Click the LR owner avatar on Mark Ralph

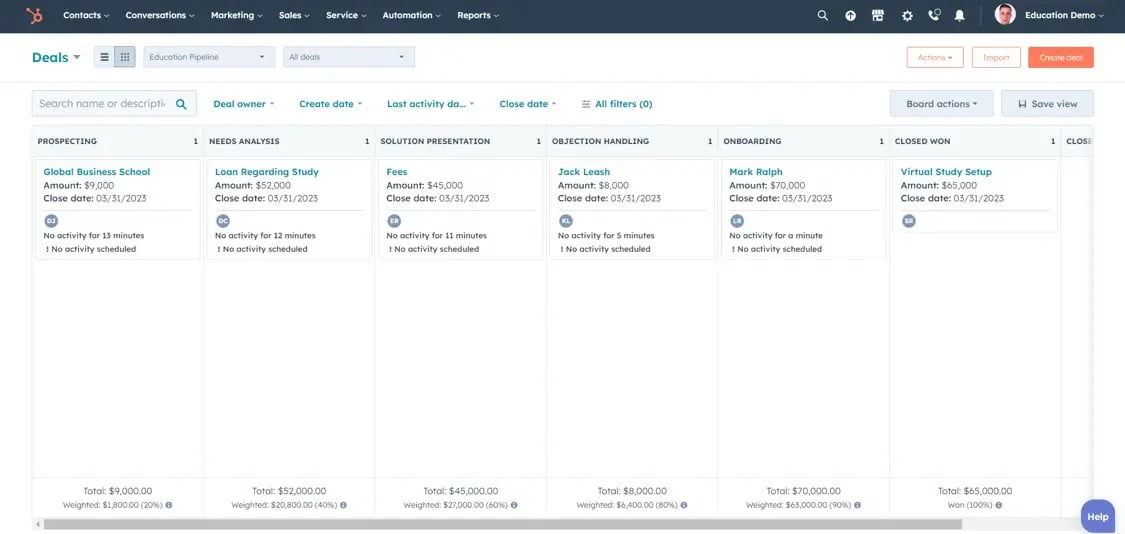[x=737, y=221]
